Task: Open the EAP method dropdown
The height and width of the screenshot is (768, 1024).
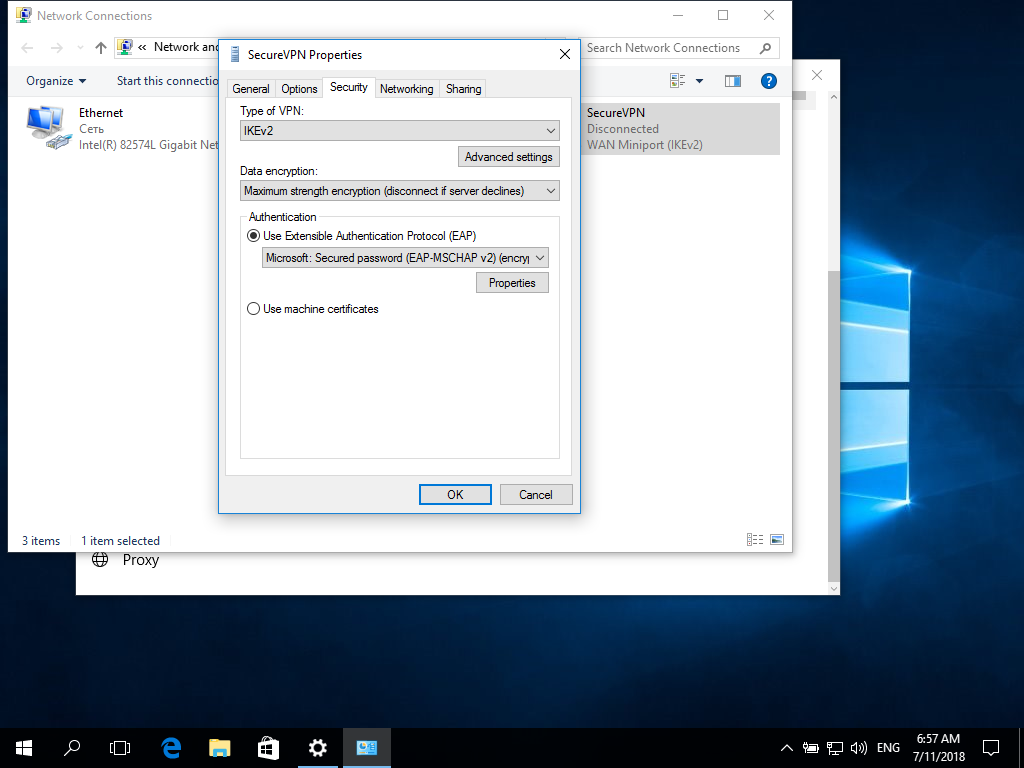Action: pyautogui.click(x=405, y=258)
